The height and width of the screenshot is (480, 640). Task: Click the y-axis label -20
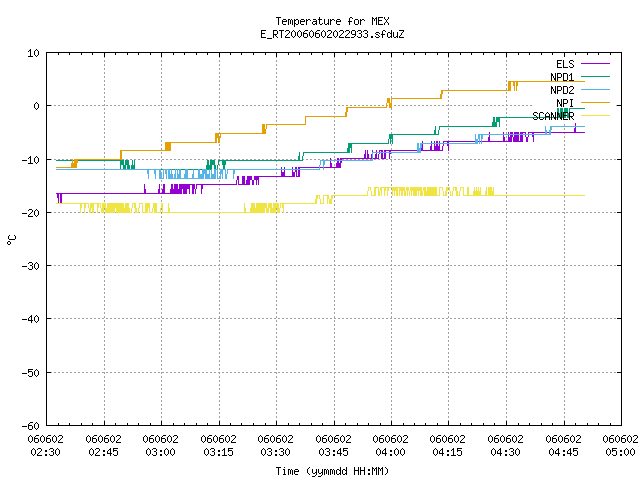click(x=31, y=213)
